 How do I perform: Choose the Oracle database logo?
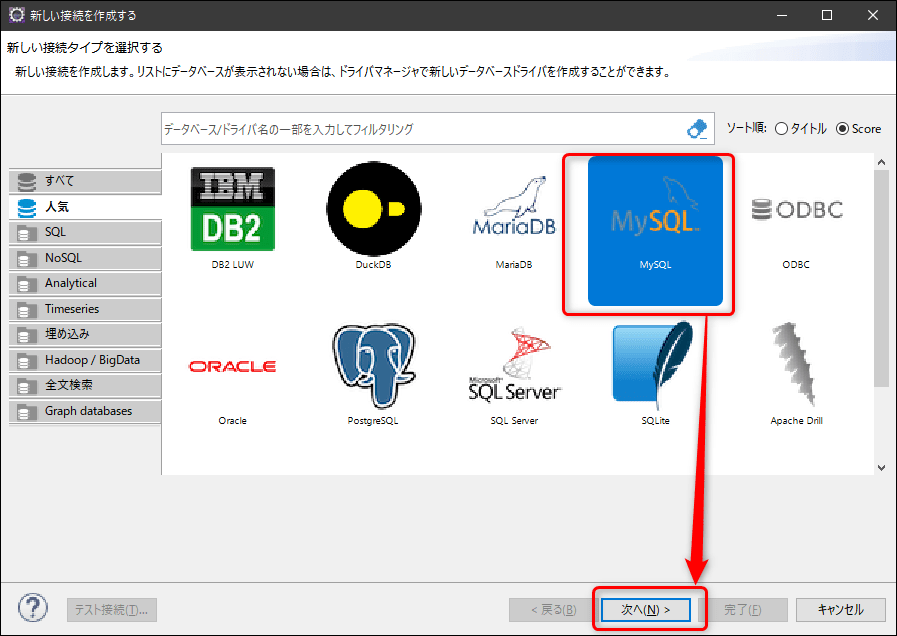[x=232, y=366]
